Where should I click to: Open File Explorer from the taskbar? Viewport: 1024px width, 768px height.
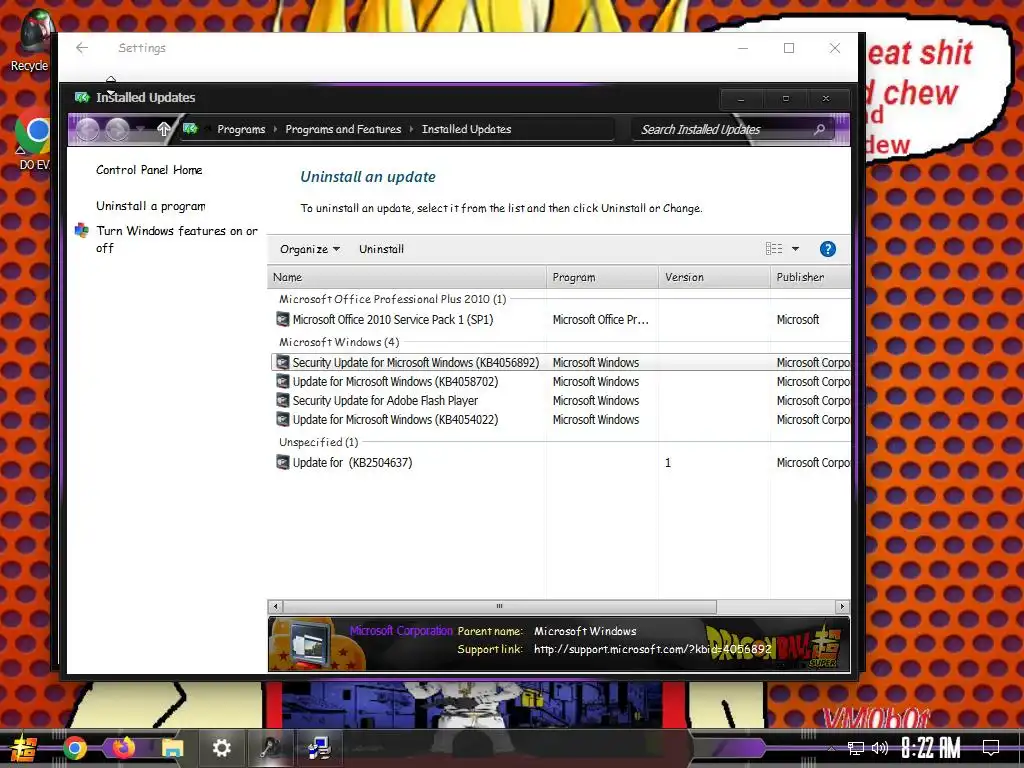coord(172,748)
